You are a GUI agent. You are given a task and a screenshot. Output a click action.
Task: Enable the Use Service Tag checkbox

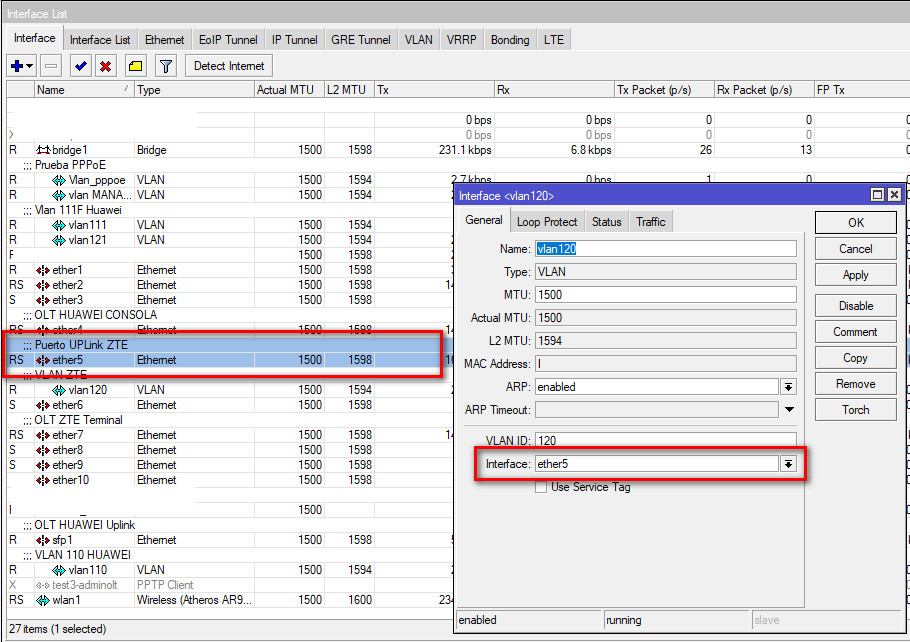point(541,487)
